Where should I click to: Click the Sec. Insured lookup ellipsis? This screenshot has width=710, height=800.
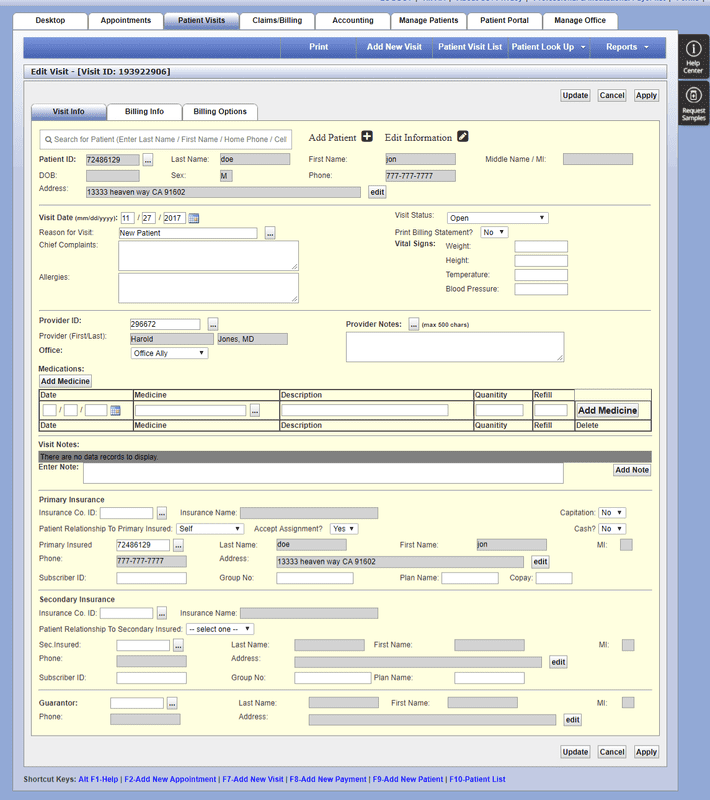[x=178, y=645]
